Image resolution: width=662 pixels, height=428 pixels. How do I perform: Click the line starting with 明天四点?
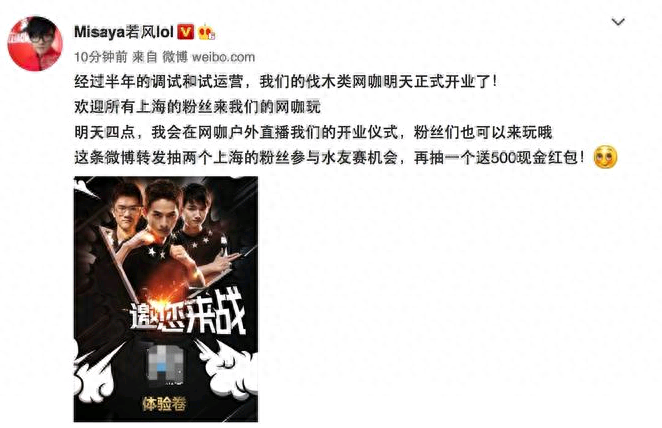313,133
